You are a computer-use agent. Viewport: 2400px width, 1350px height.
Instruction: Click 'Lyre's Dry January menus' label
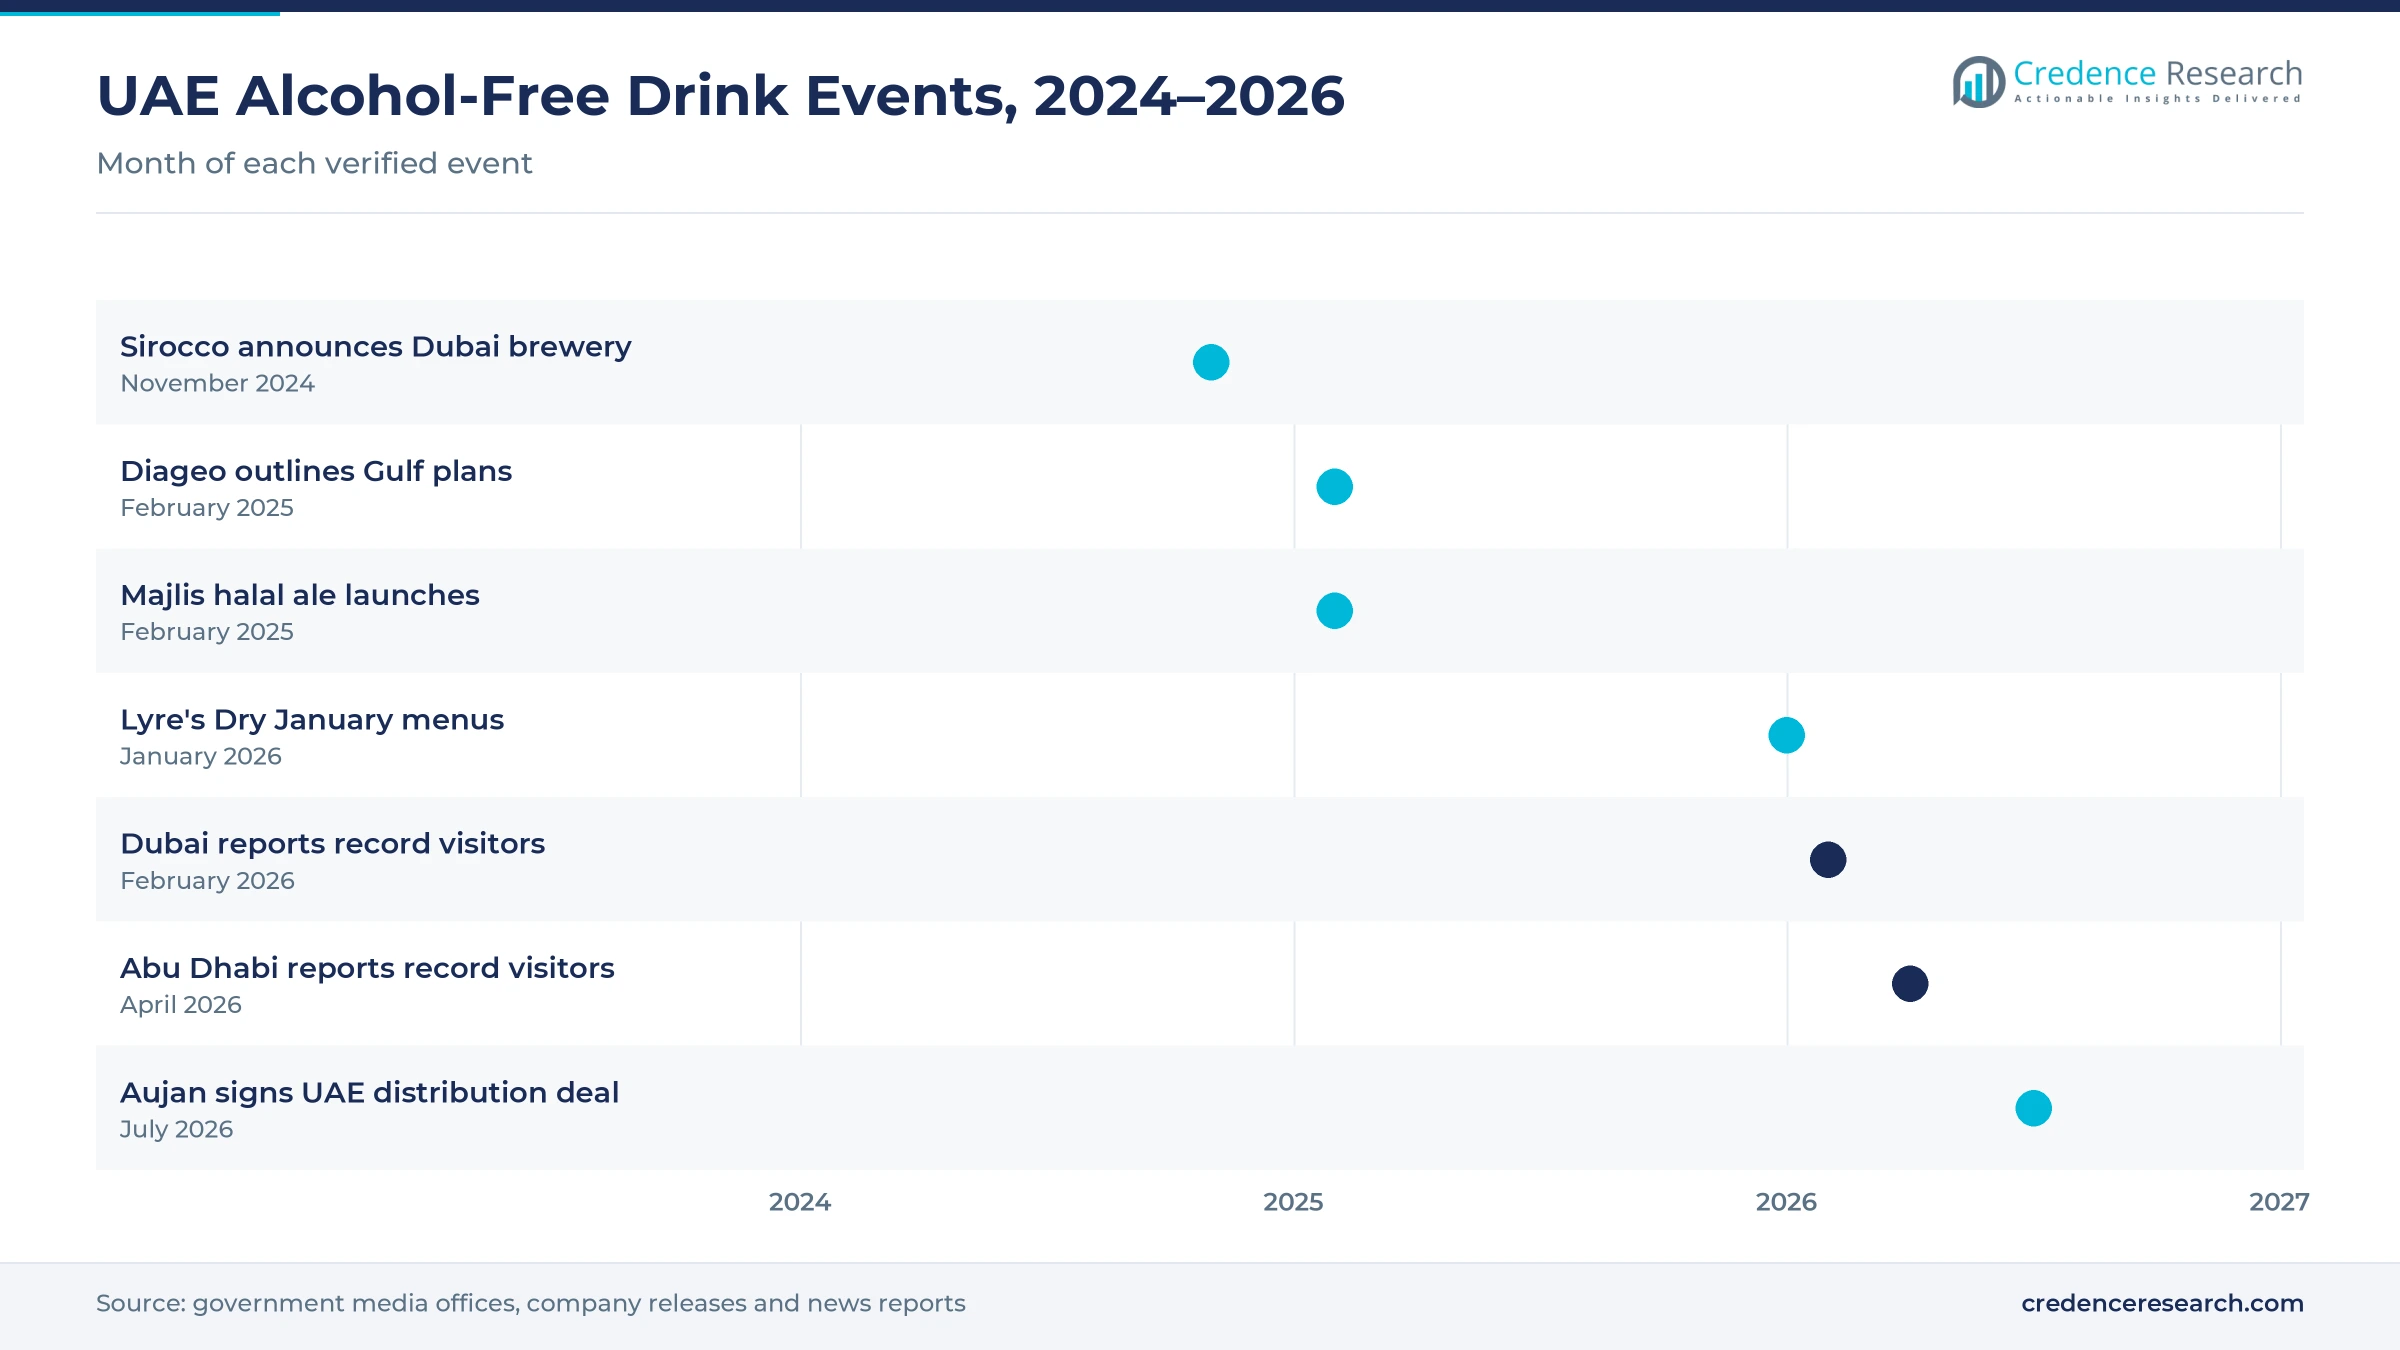click(312, 720)
